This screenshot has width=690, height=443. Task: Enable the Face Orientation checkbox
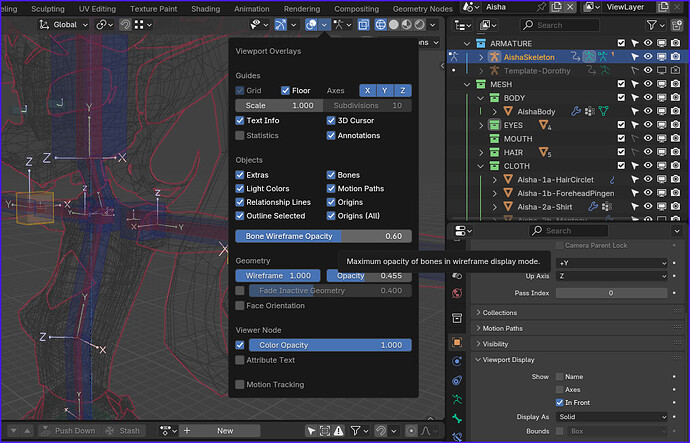point(240,306)
